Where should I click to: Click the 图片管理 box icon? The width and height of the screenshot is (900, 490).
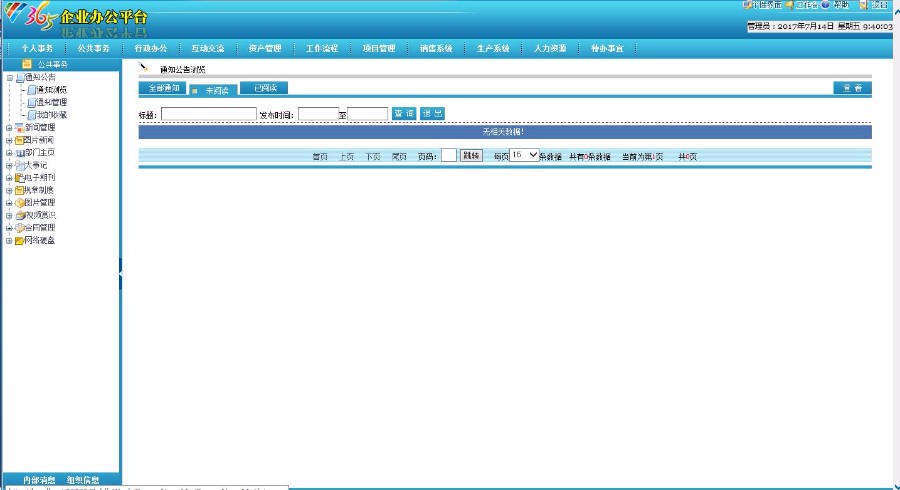(x=20, y=203)
